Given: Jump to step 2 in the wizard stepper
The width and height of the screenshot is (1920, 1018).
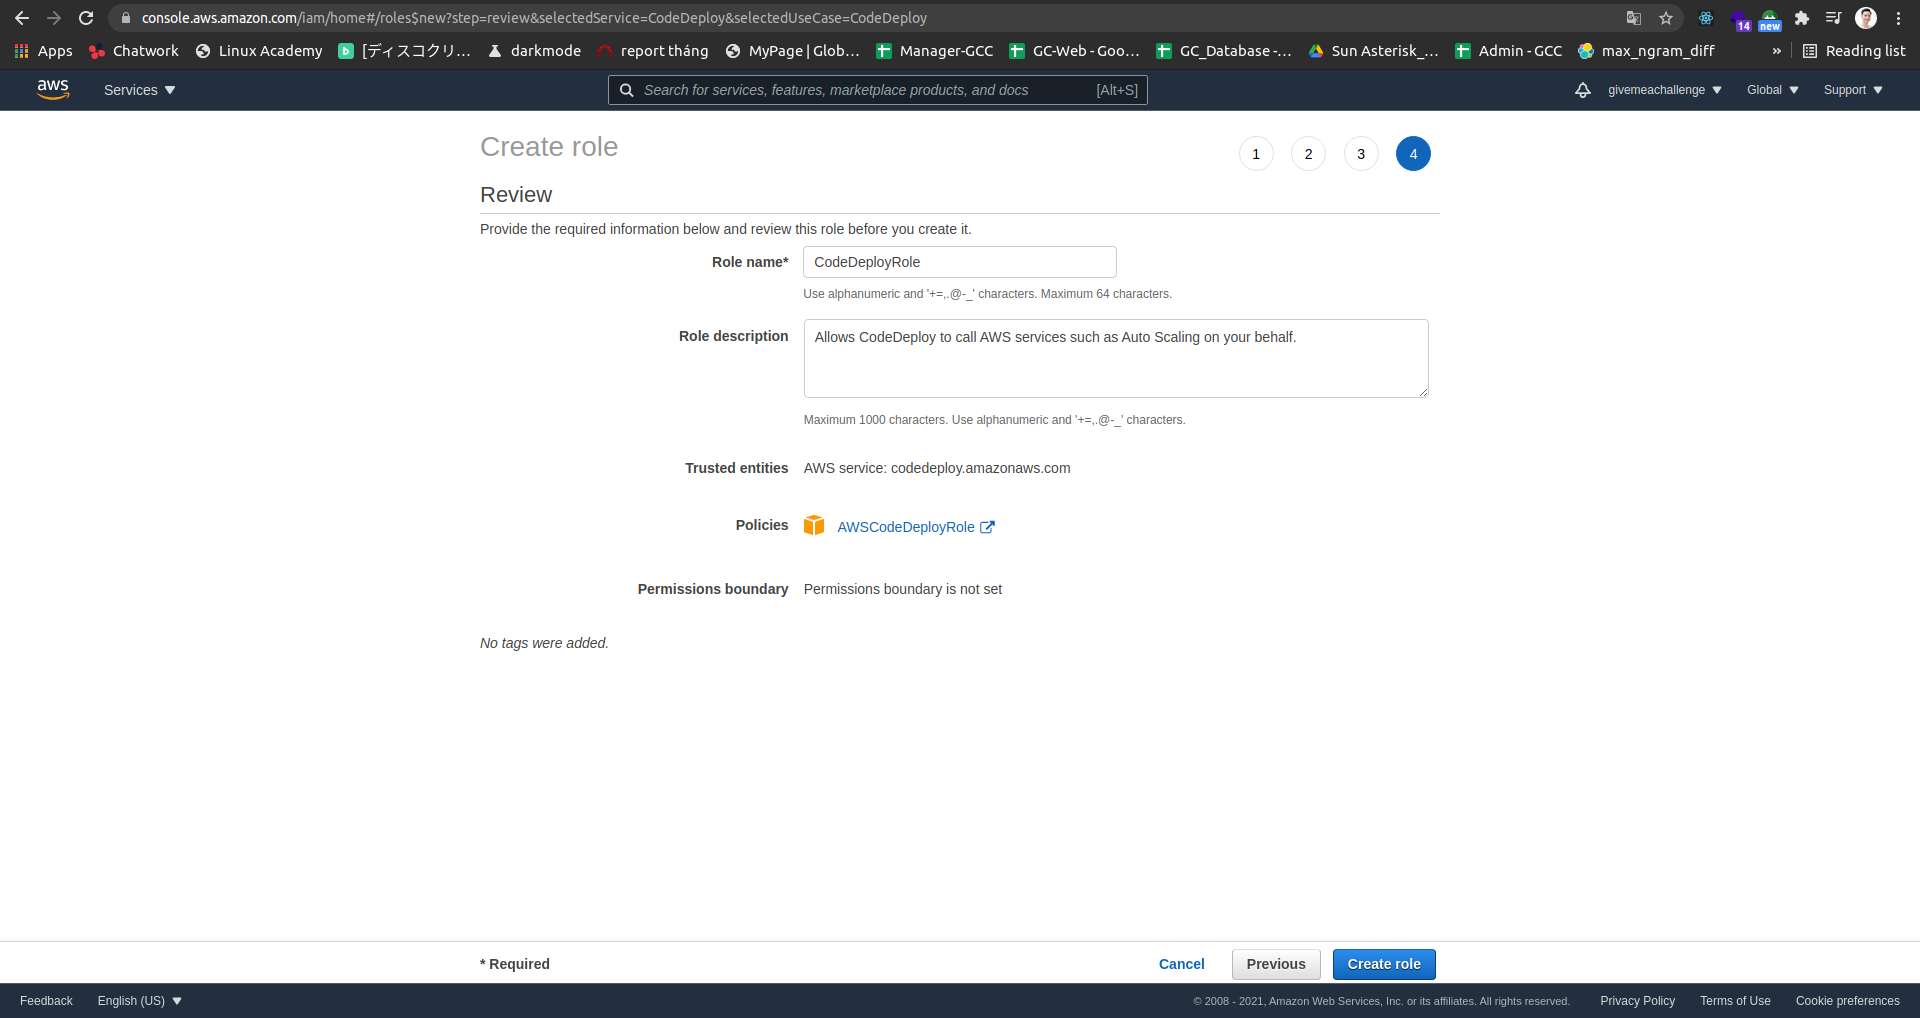Looking at the screenshot, I should tap(1308, 154).
